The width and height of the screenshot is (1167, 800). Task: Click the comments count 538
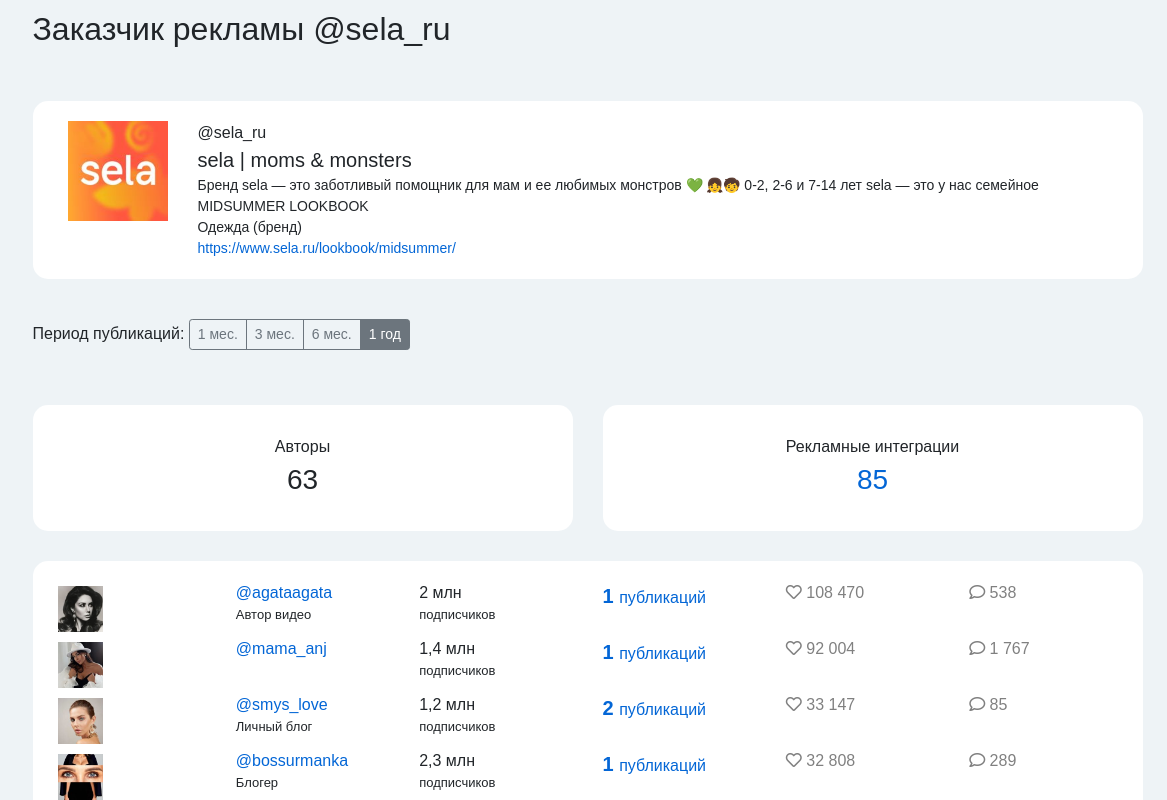pyautogui.click(x=1003, y=592)
